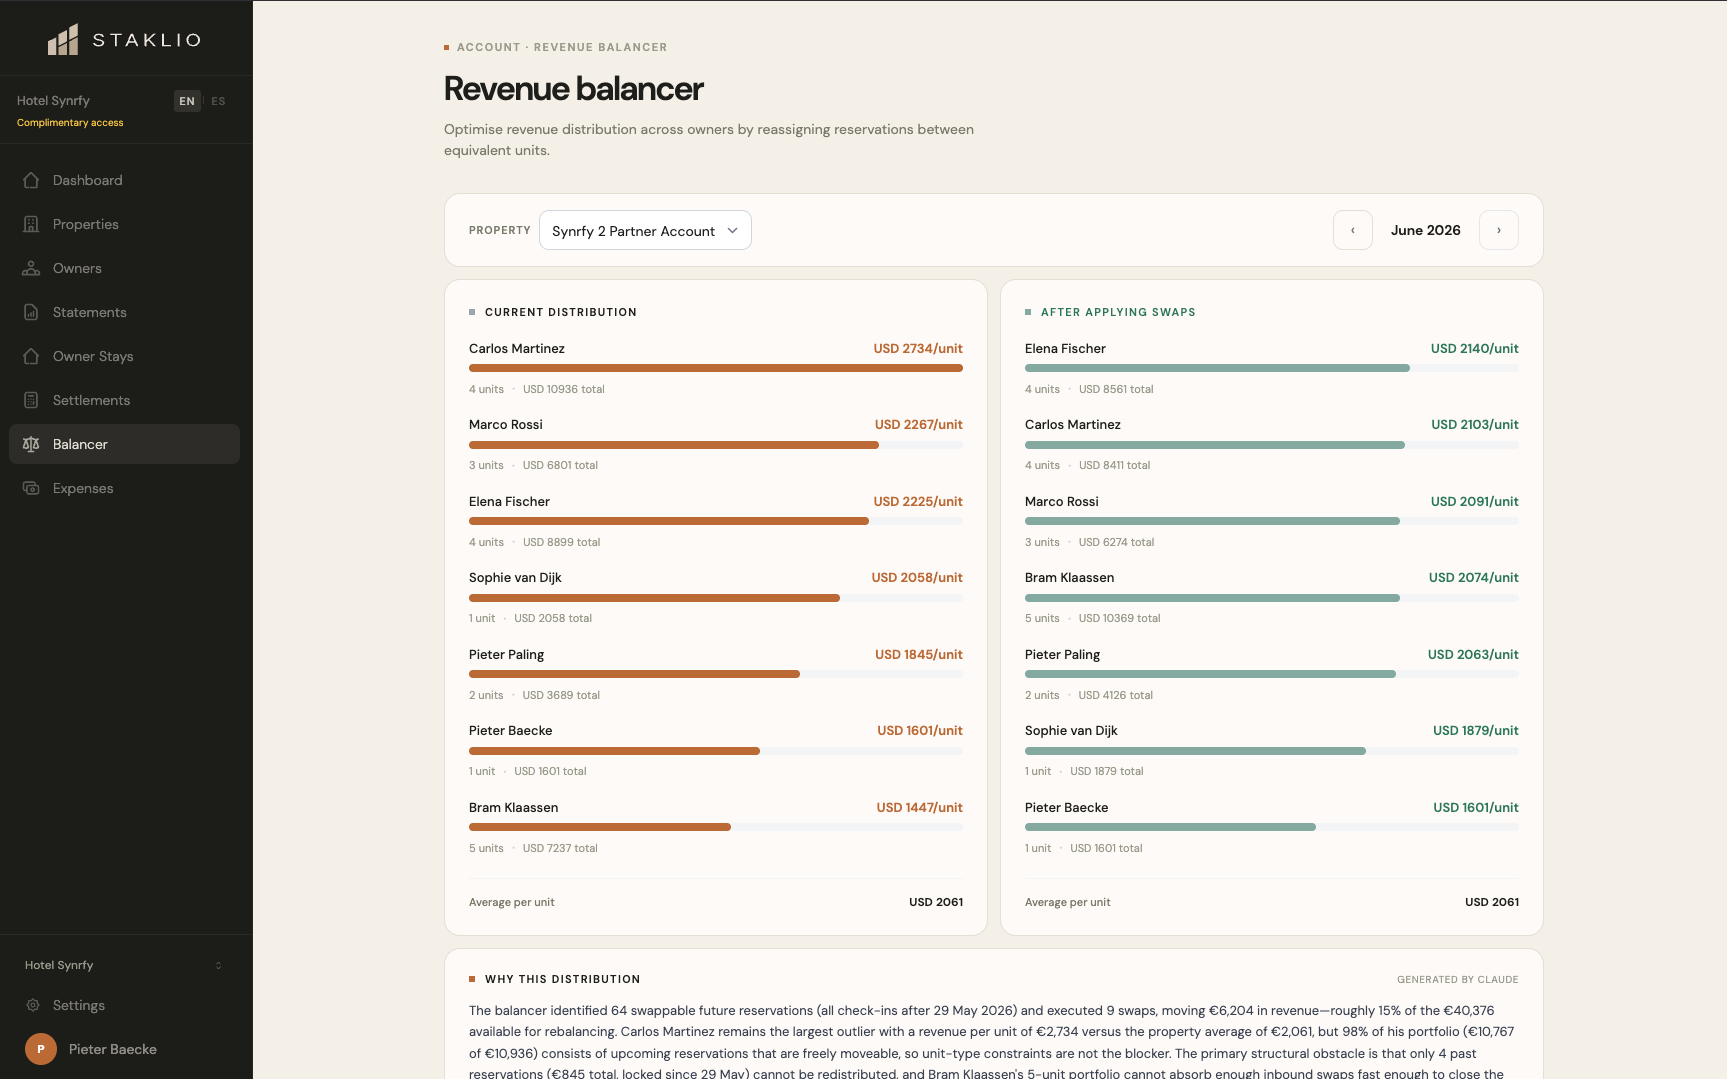Click 'USD 10936 total' text
The image size is (1727, 1079).
click(564, 389)
